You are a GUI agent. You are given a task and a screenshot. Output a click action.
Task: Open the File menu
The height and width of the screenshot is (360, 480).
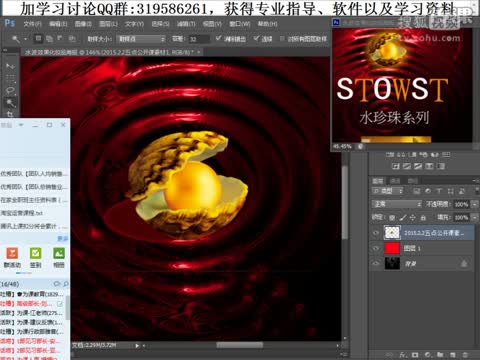pyautogui.click(x=32, y=24)
